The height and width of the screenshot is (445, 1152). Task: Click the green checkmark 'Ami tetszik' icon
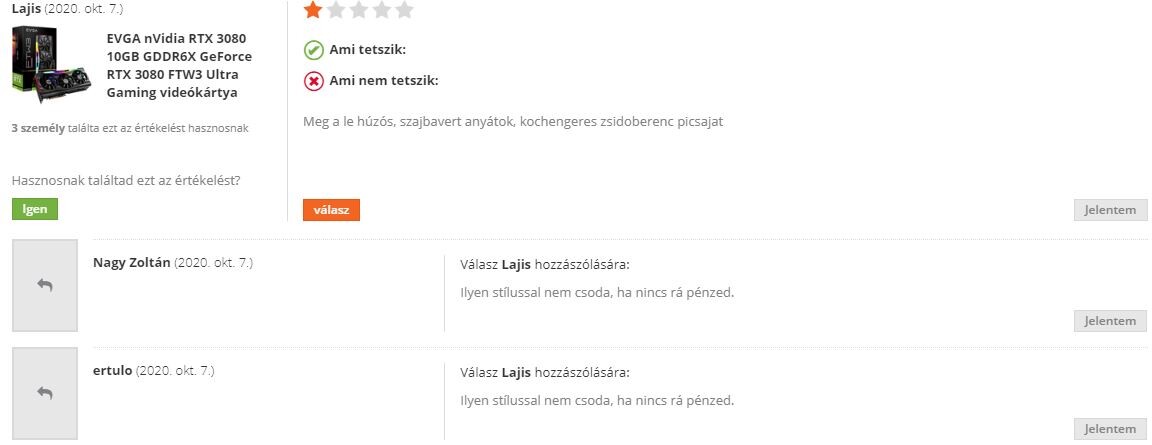[x=314, y=51]
